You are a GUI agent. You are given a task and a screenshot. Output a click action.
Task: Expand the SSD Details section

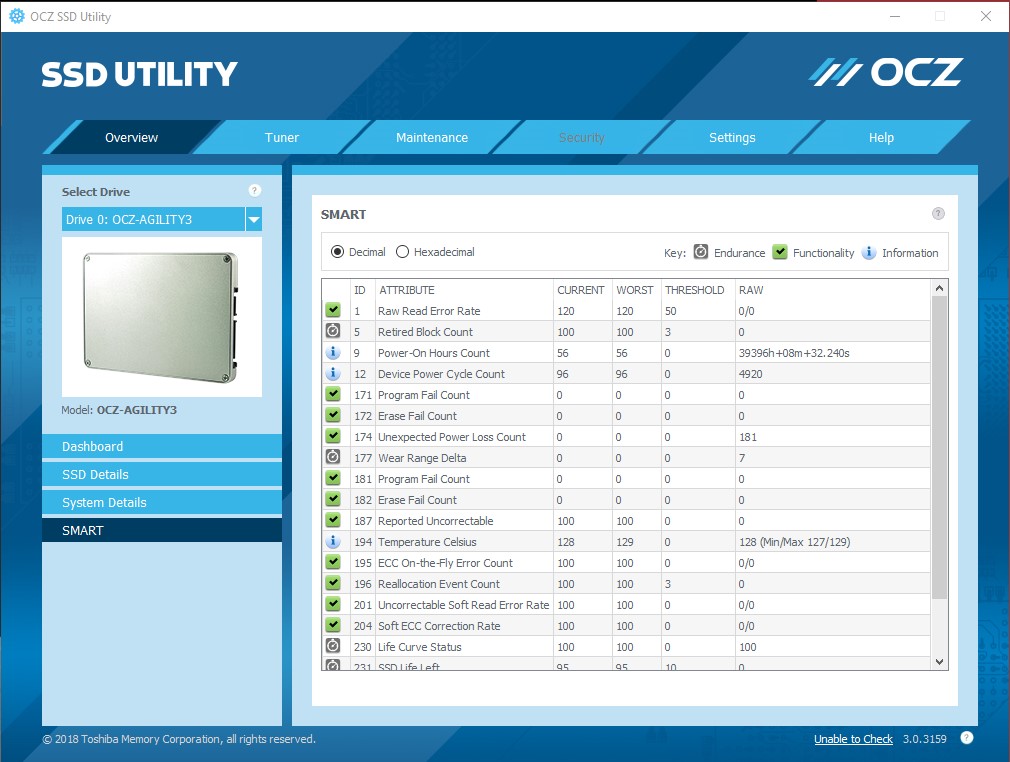161,474
